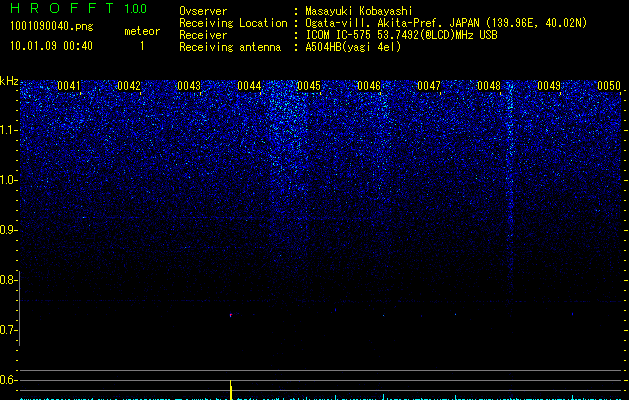Screen dimensions: 629x400
Task: Click the meteor count value 1
Action: pyautogui.click(x=142, y=46)
